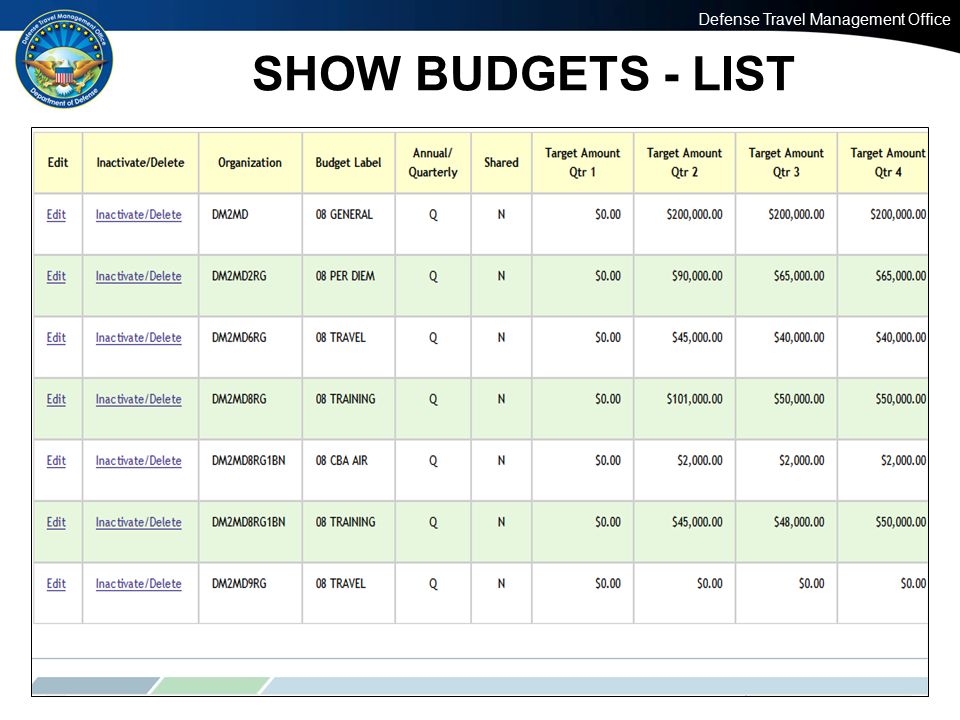
Task: Click Inactivate/Delete for DM2MD9RG row
Action: pyautogui.click(x=138, y=584)
